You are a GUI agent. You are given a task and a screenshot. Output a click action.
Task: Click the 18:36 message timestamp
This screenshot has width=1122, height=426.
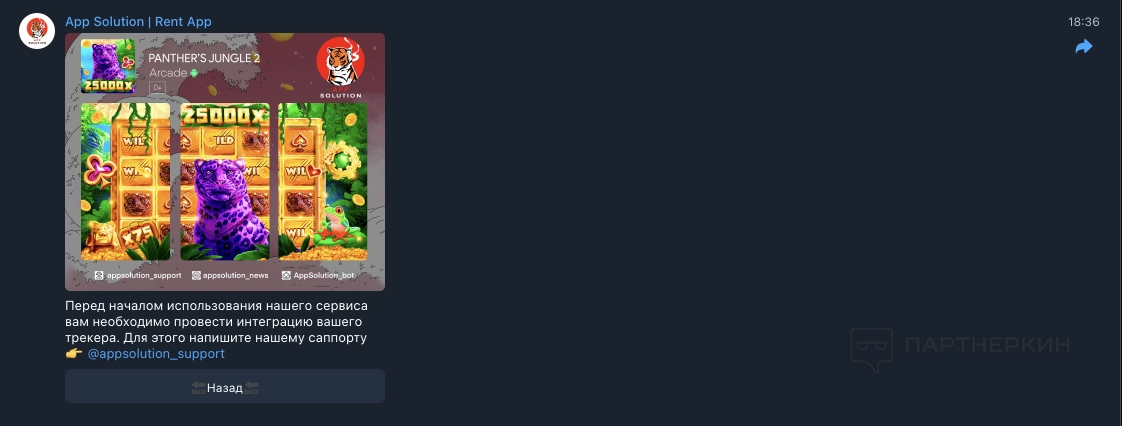pyautogui.click(x=1083, y=22)
